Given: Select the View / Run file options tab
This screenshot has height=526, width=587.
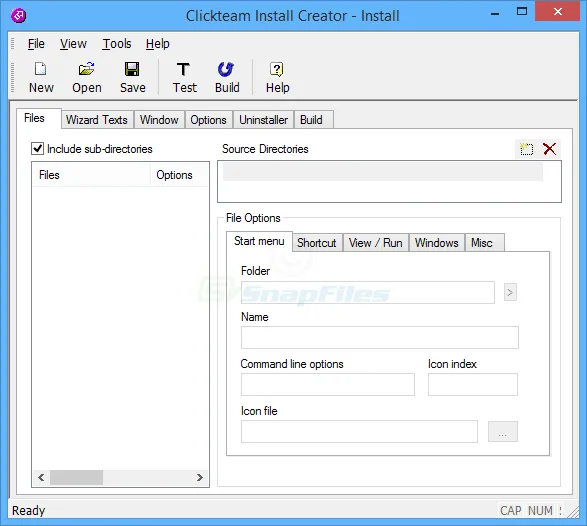Looking at the screenshot, I should tap(375, 243).
